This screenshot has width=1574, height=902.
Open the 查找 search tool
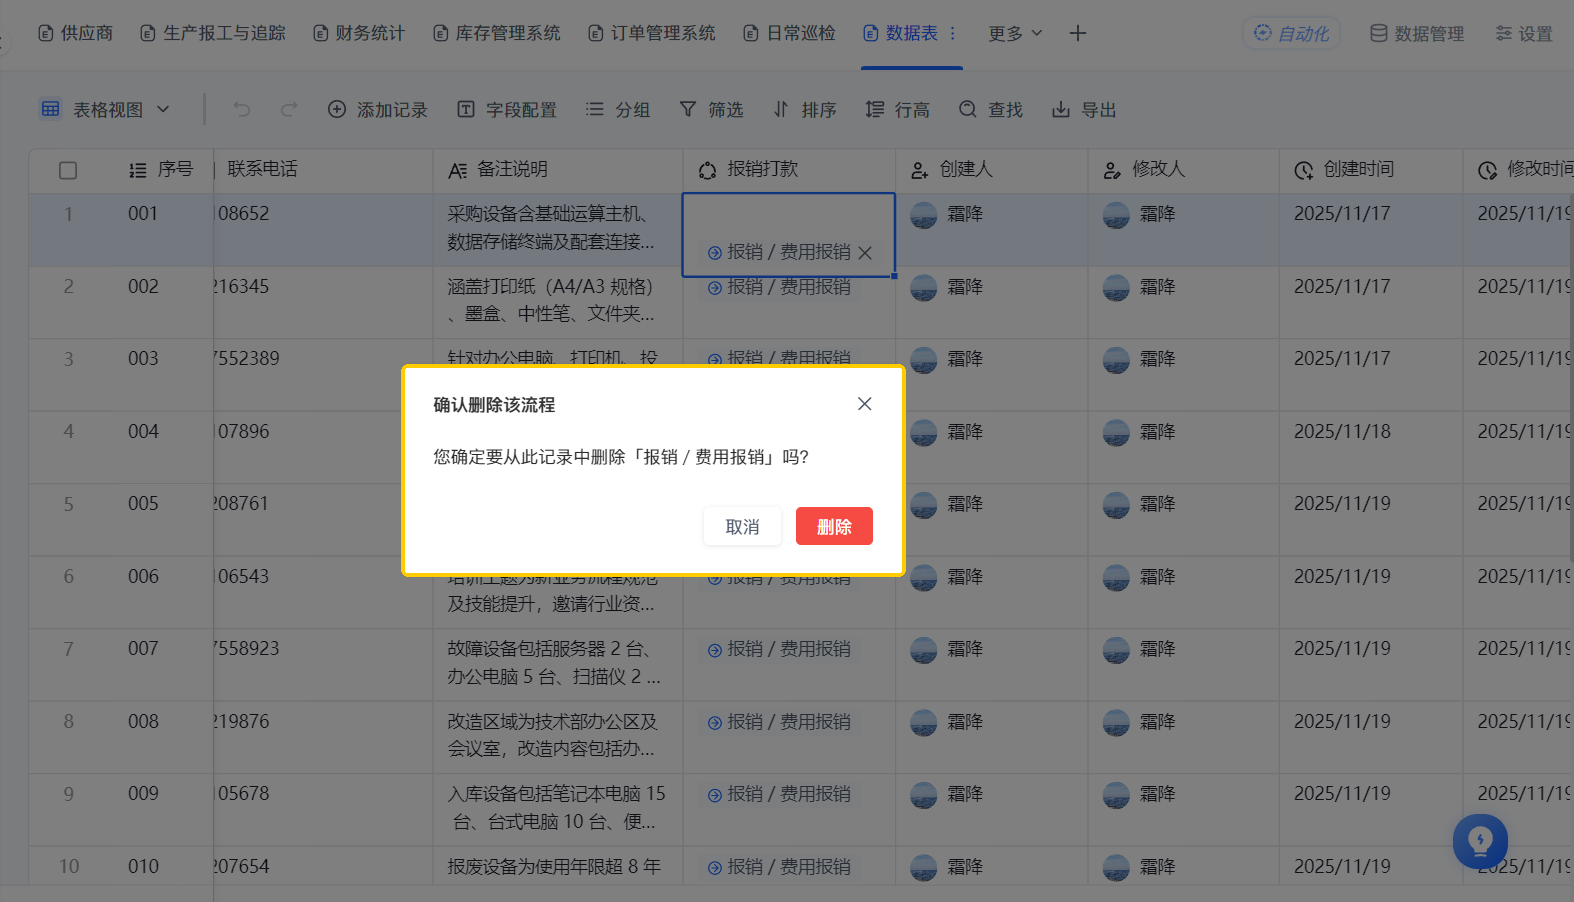click(x=991, y=109)
